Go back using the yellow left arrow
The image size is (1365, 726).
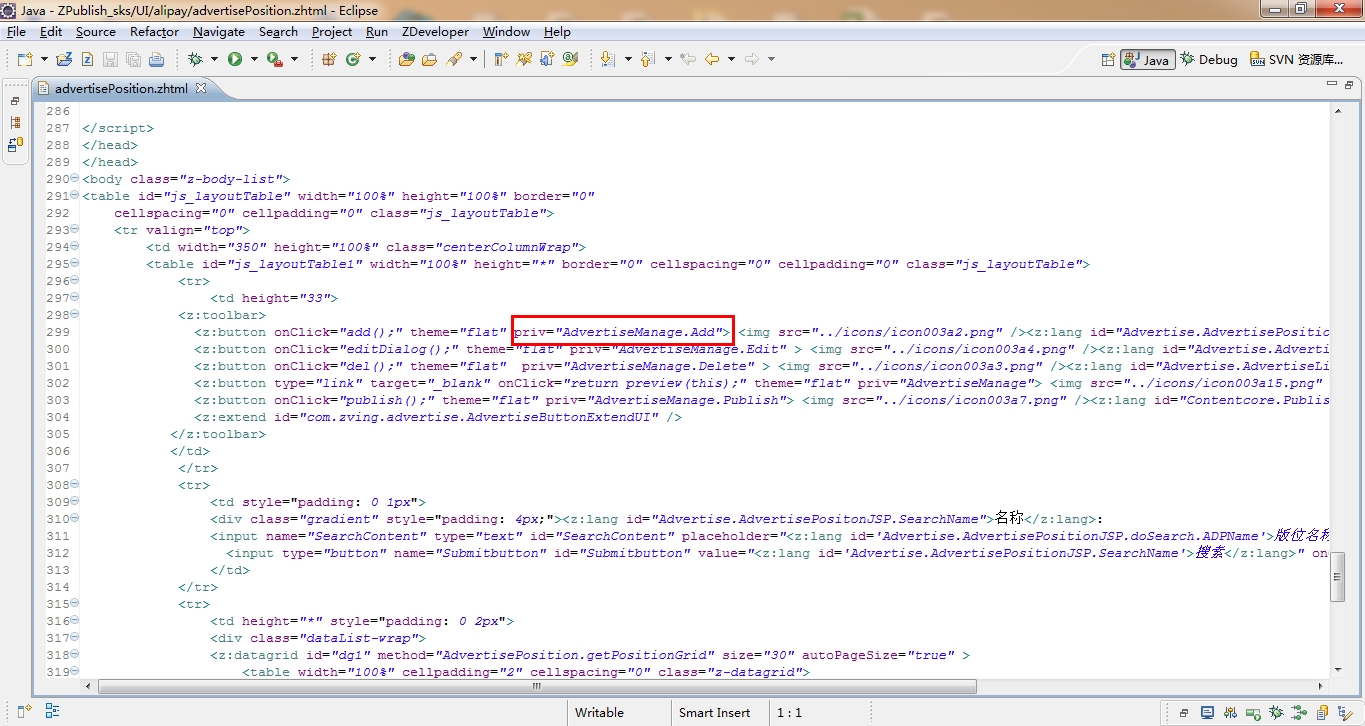tap(711, 59)
